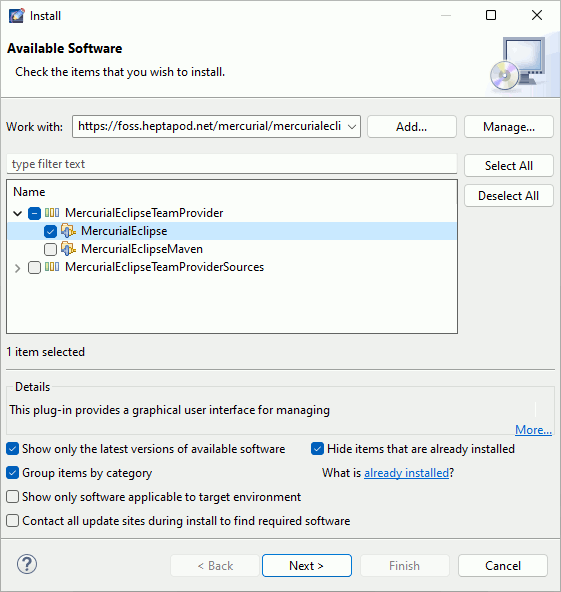Click the Name column header
561x592 pixels.
pyautogui.click(x=29, y=192)
